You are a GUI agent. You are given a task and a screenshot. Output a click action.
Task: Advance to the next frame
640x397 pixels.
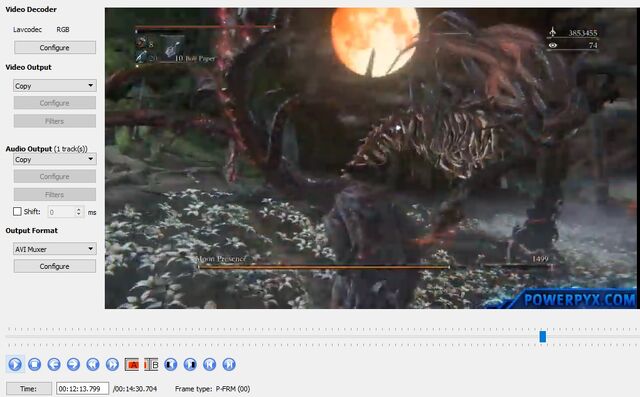coord(73,364)
